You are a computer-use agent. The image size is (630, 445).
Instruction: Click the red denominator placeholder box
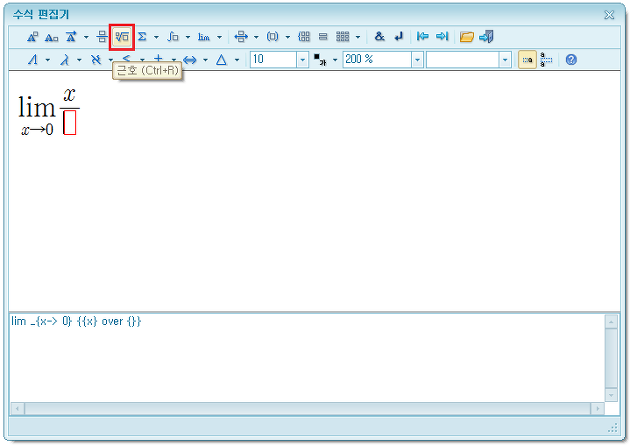point(70,122)
